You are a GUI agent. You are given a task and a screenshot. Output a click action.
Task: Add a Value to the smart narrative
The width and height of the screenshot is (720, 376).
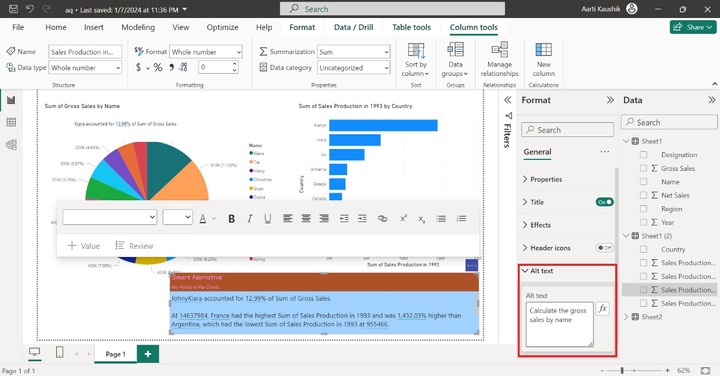click(84, 246)
